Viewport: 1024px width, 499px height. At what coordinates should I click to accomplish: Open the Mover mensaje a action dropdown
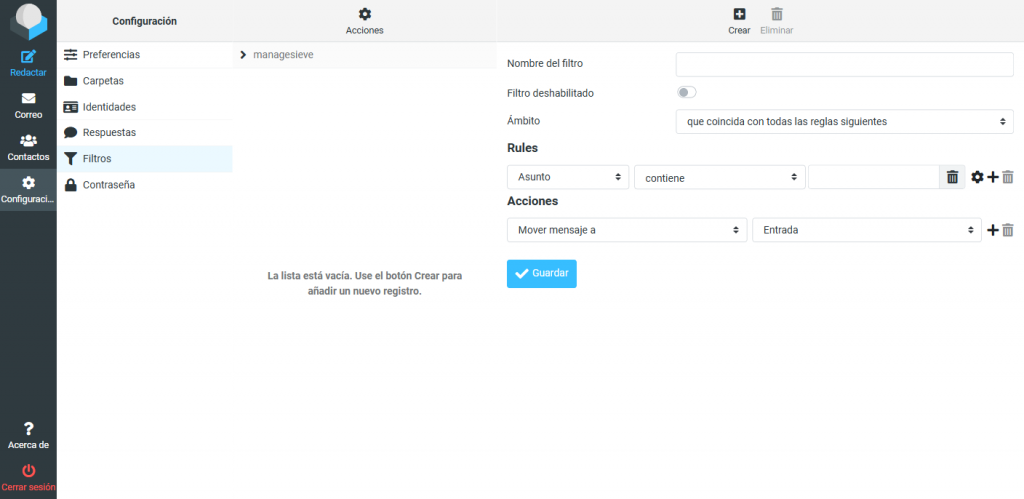[x=627, y=230]
